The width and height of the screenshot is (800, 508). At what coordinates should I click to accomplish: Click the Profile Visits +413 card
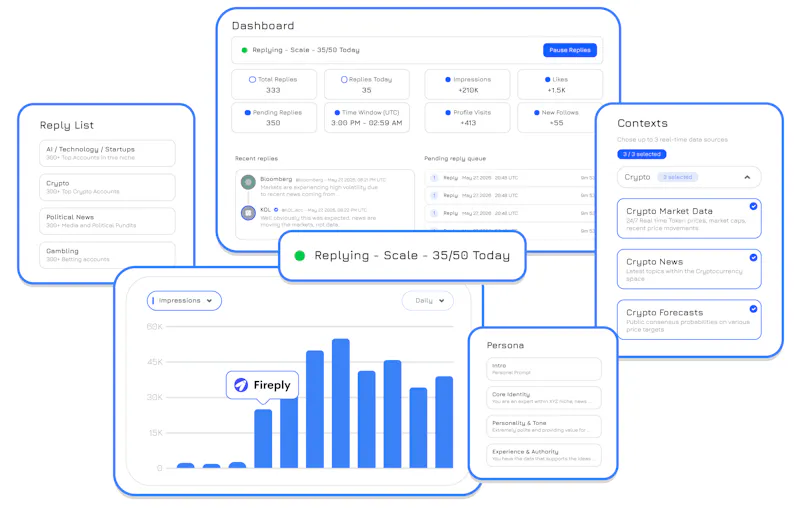pos(467,117)
